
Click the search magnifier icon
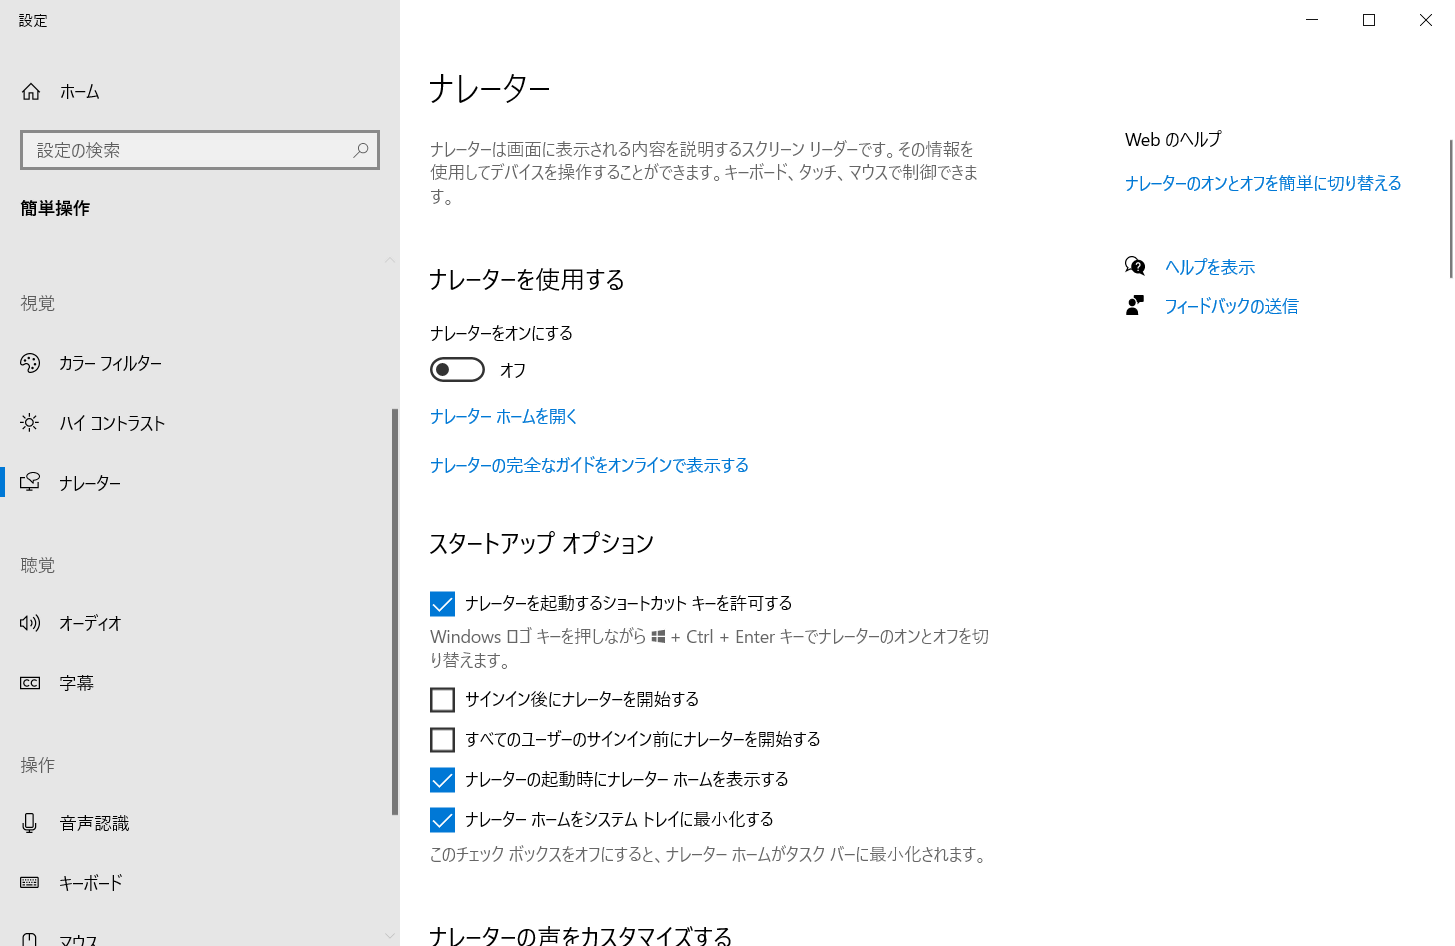point(361,150)
